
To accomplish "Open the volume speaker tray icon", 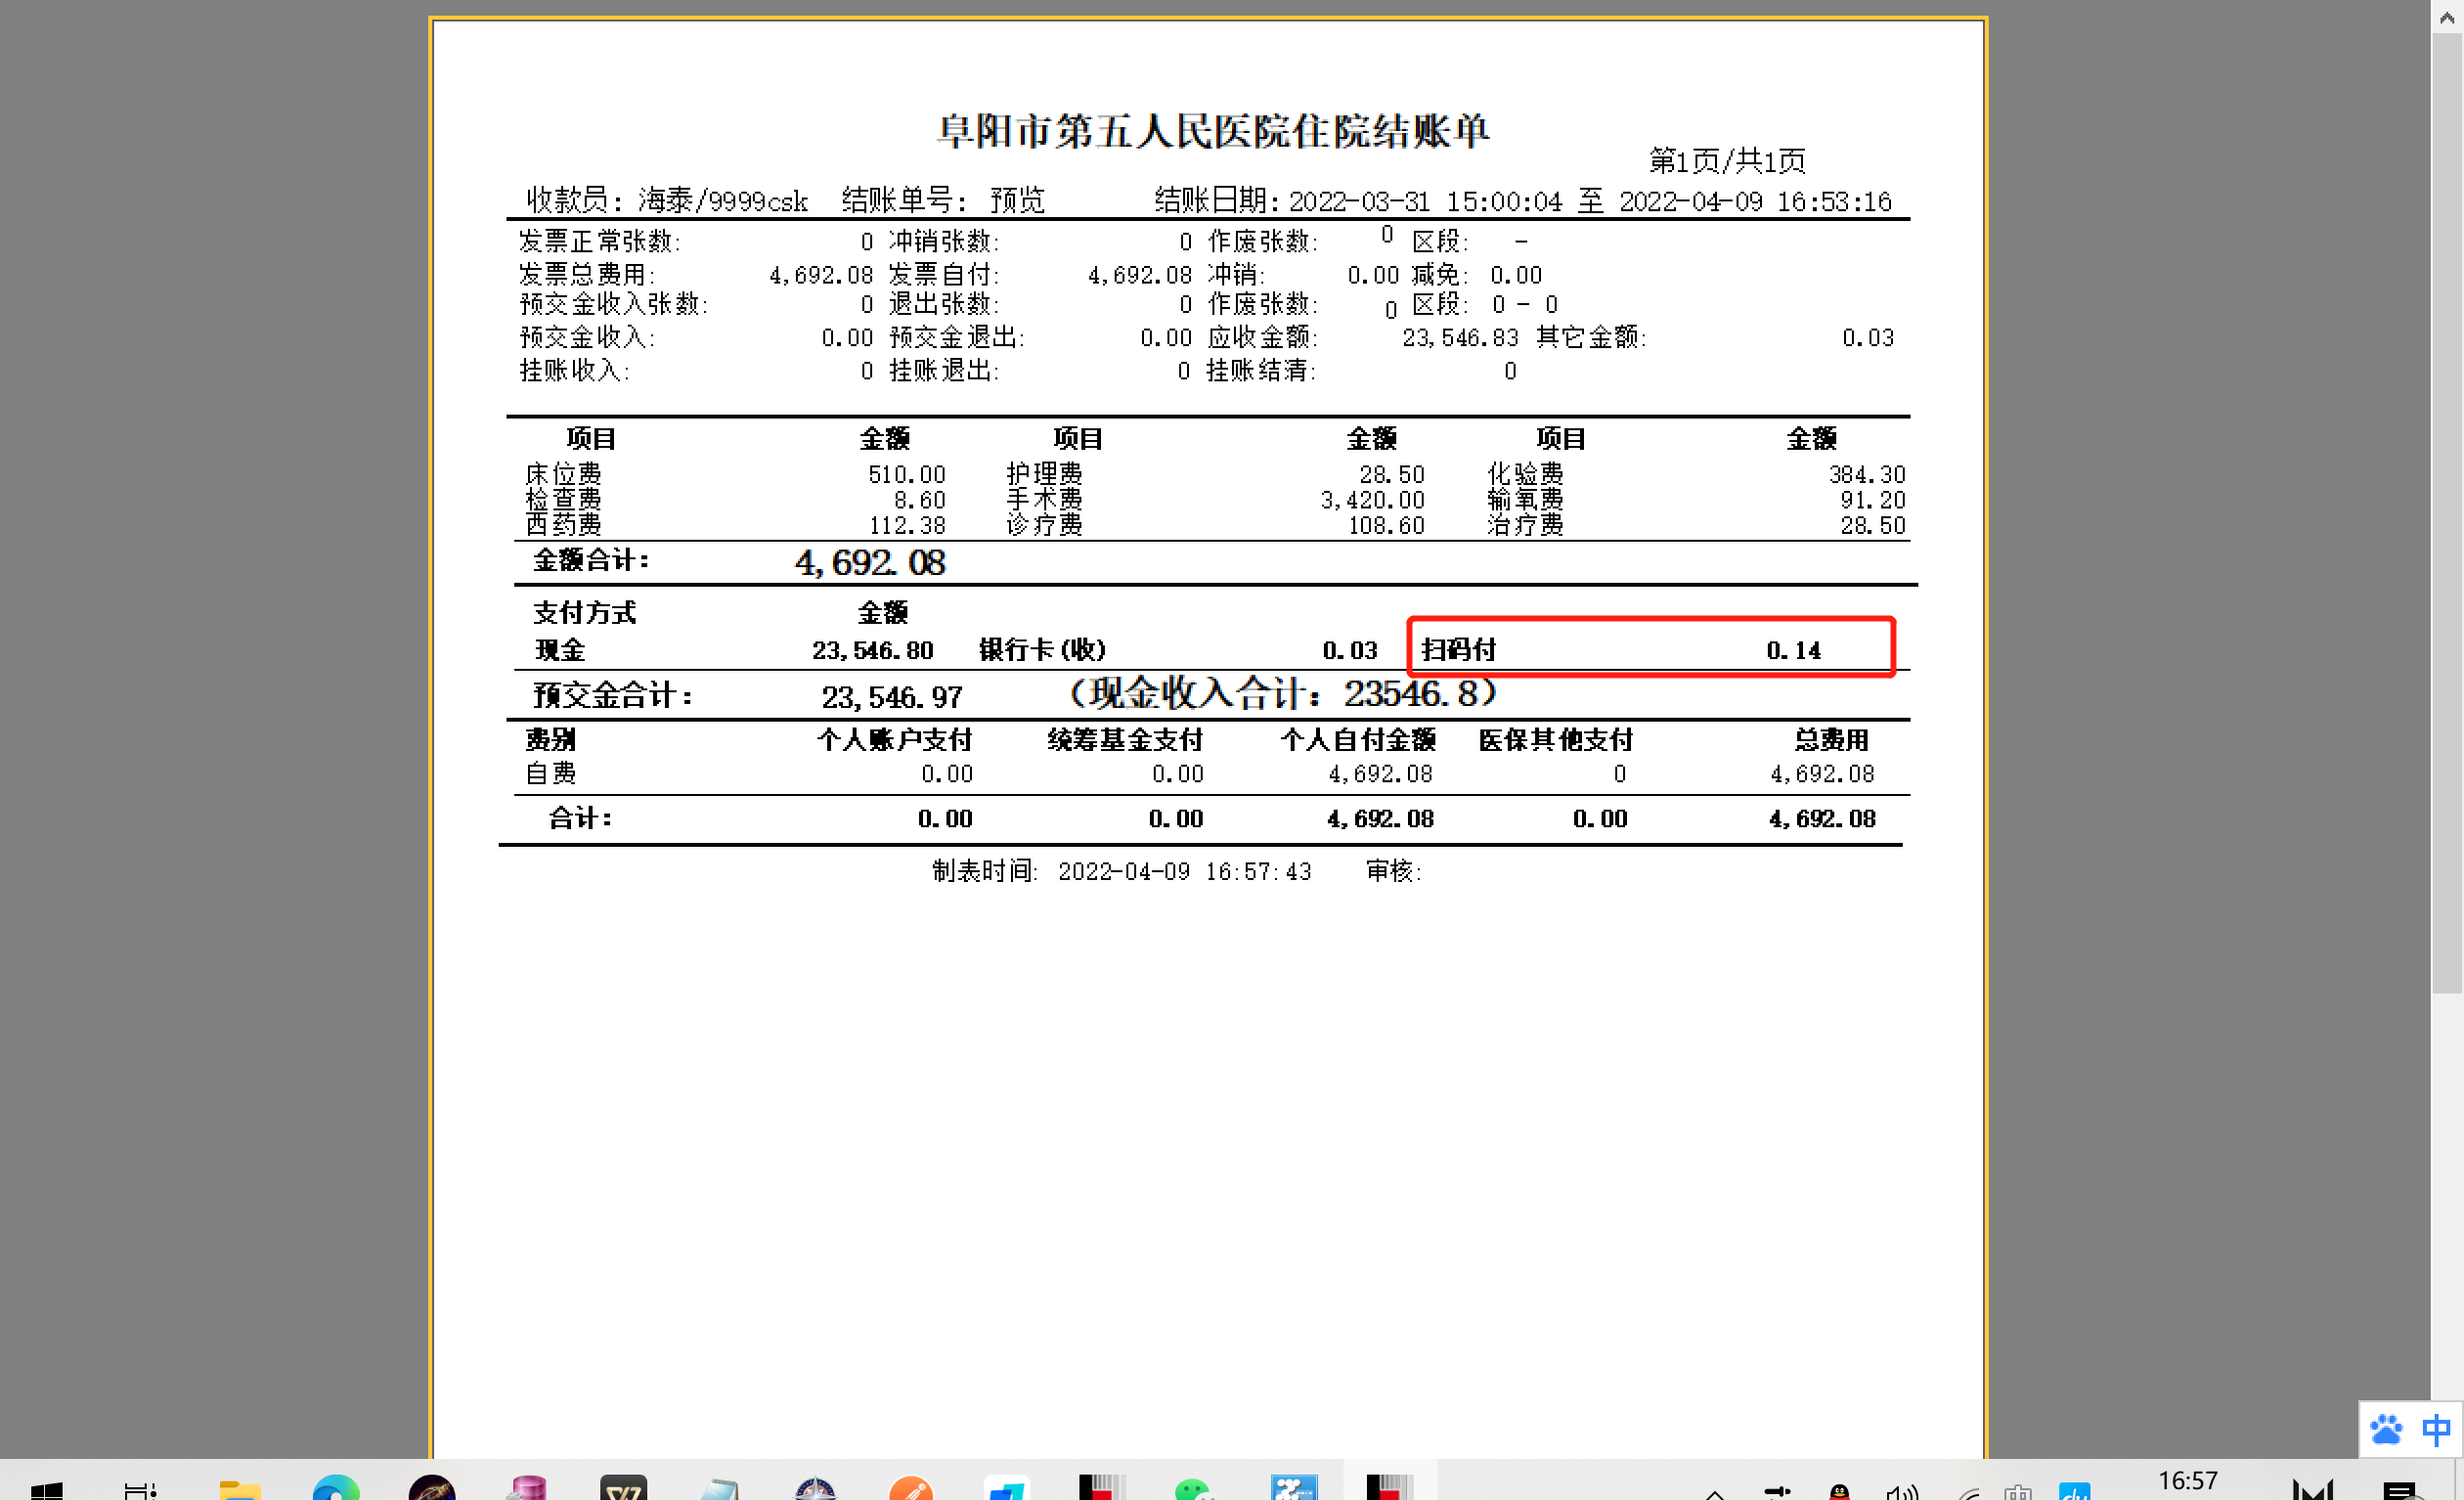I will (x=1901, y=1492).
